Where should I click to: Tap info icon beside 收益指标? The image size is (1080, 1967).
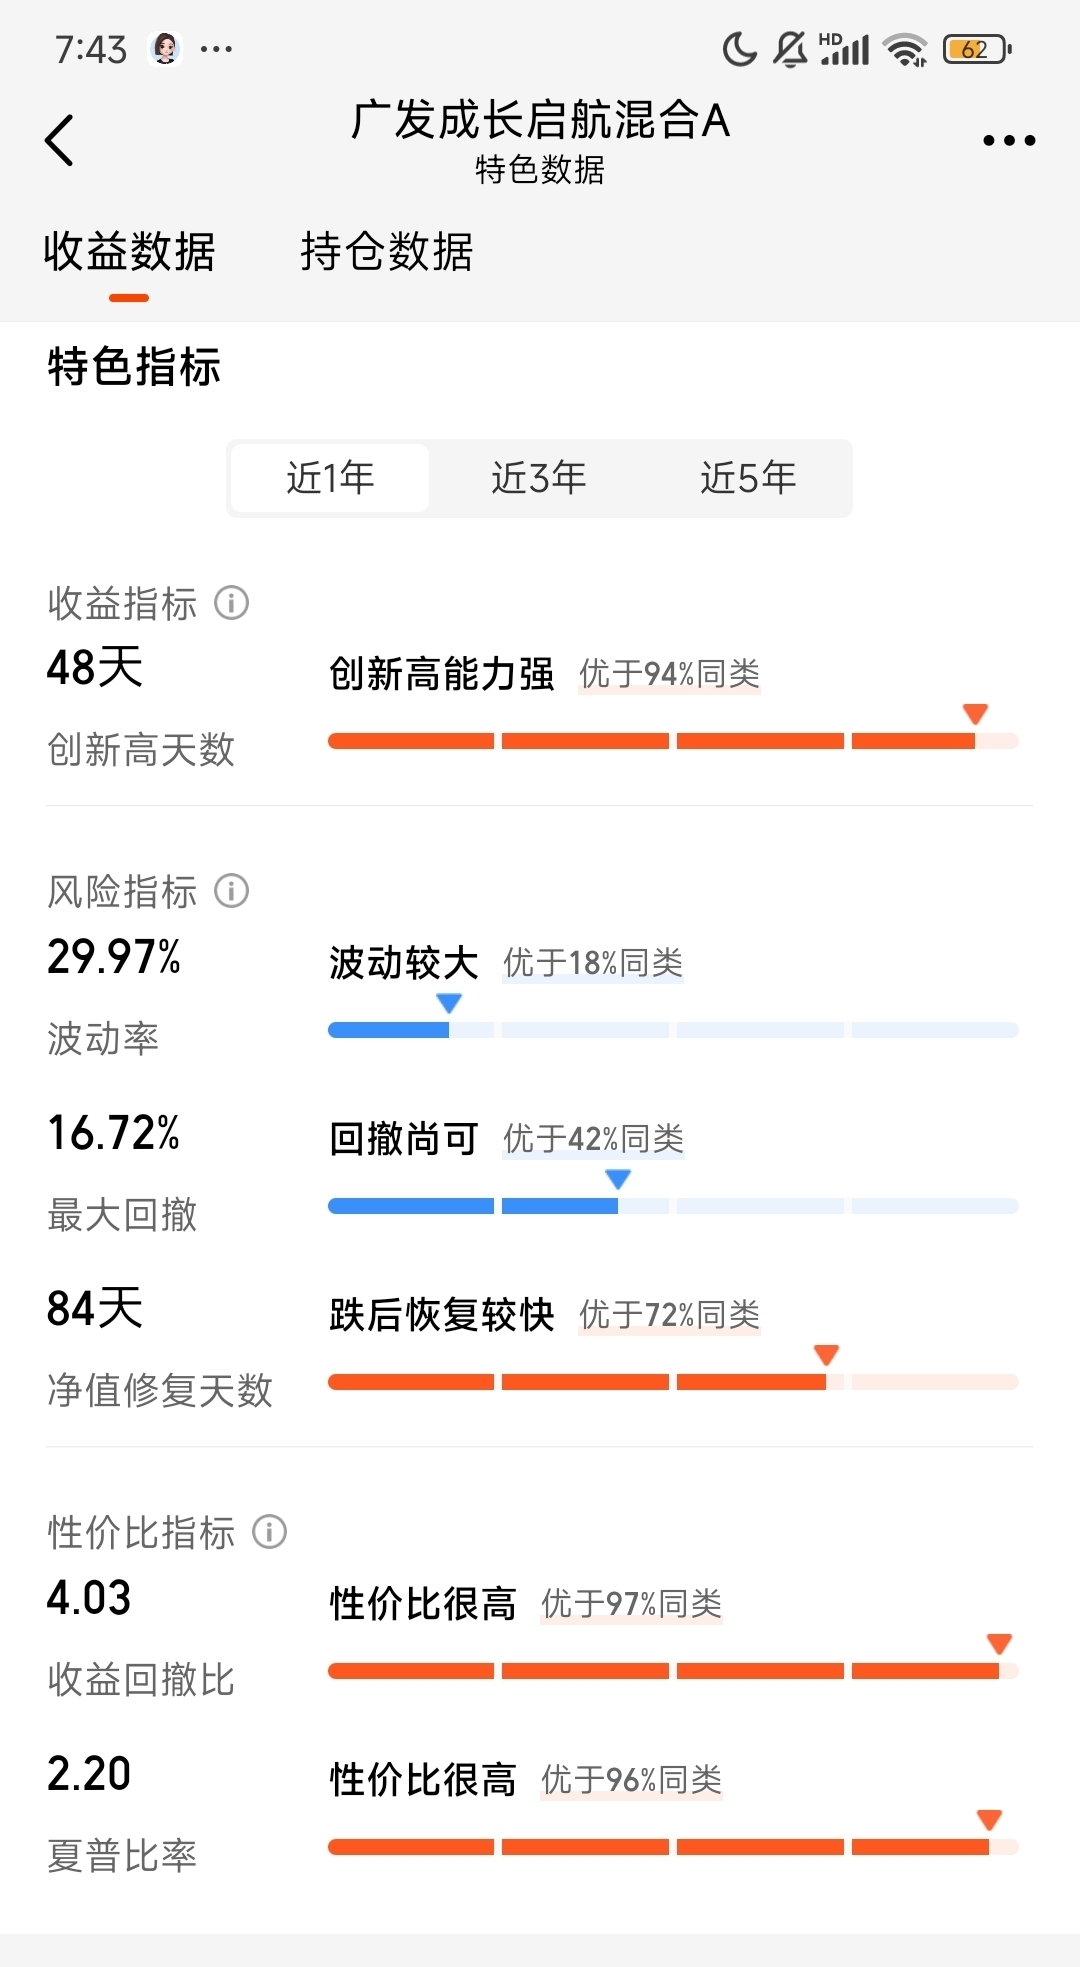tap(232, 603)
